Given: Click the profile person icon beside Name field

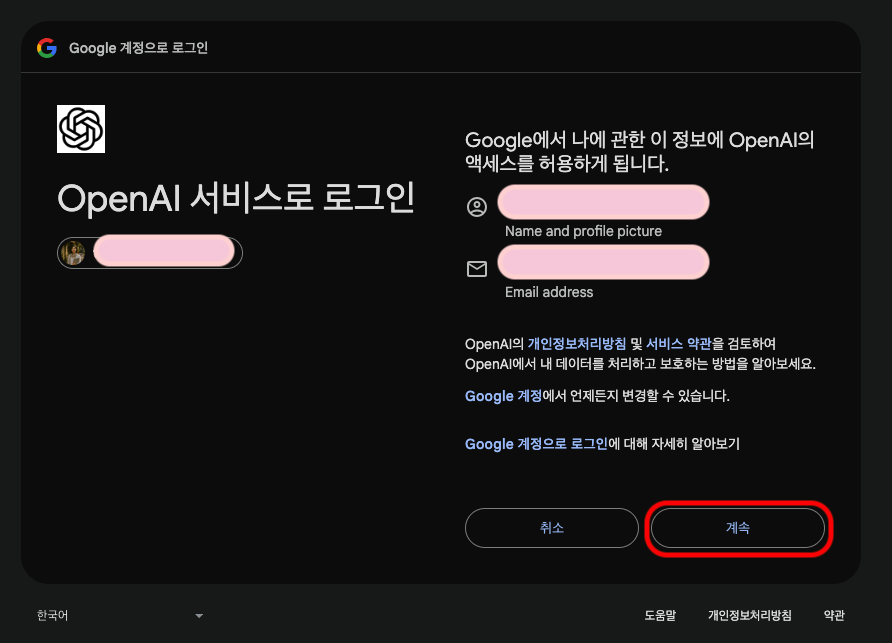Looking at the screenshot, I should click(477, 207).
